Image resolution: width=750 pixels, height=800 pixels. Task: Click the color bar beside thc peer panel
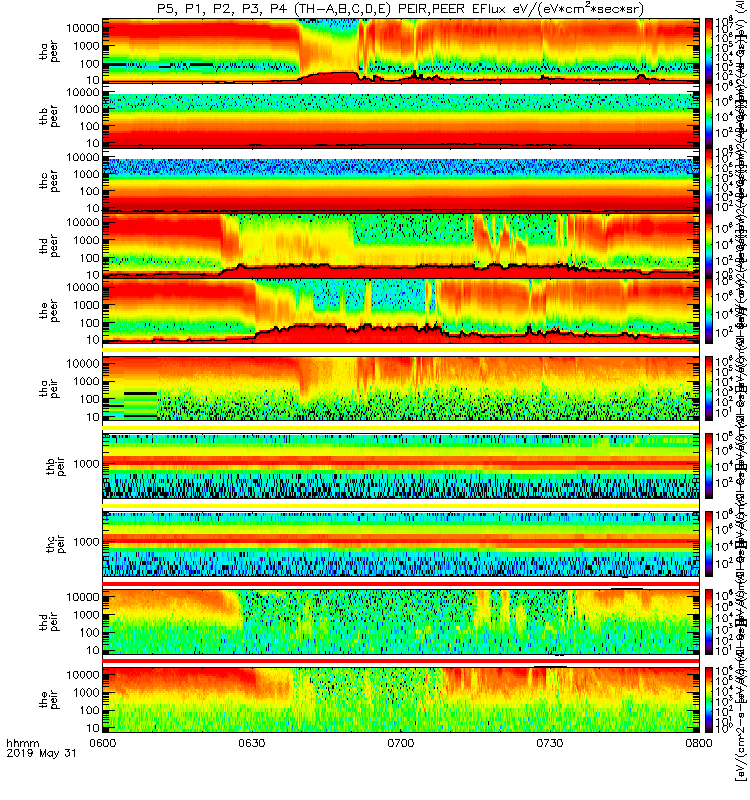pyautogui.click(x=709, y=180)
